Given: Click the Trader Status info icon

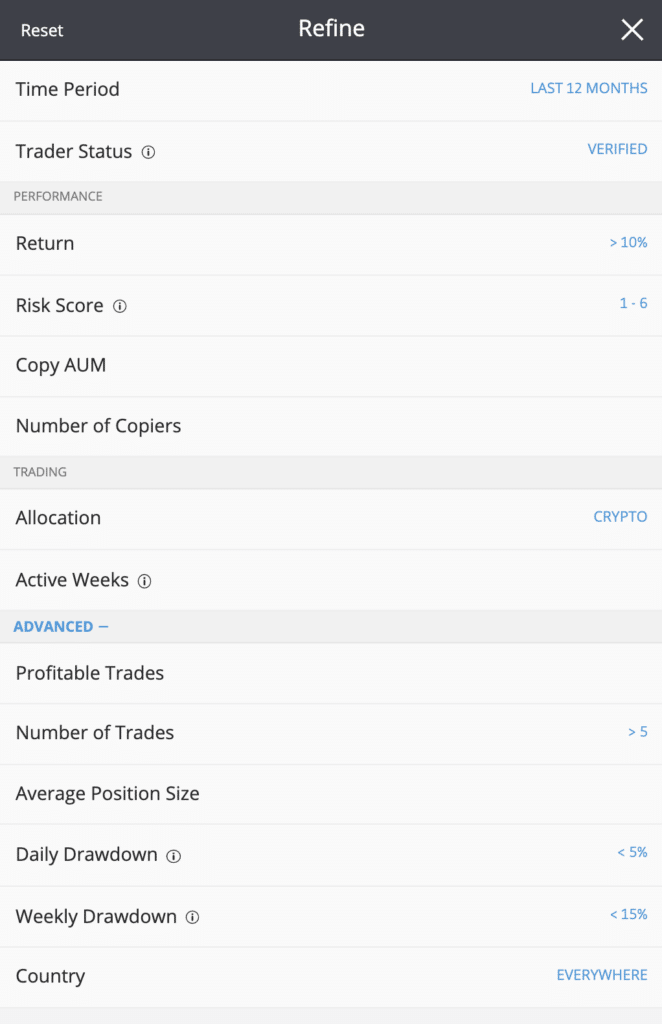Looking at the screenshot, I should (x=148, y=152).
